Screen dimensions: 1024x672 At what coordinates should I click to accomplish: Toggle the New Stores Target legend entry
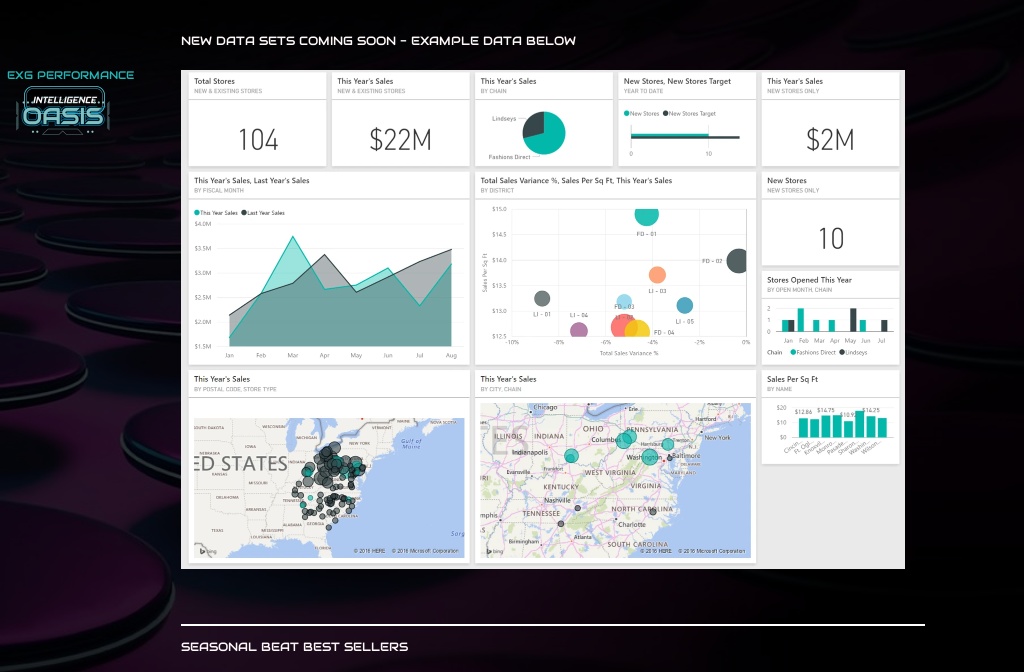click(690, 114)
